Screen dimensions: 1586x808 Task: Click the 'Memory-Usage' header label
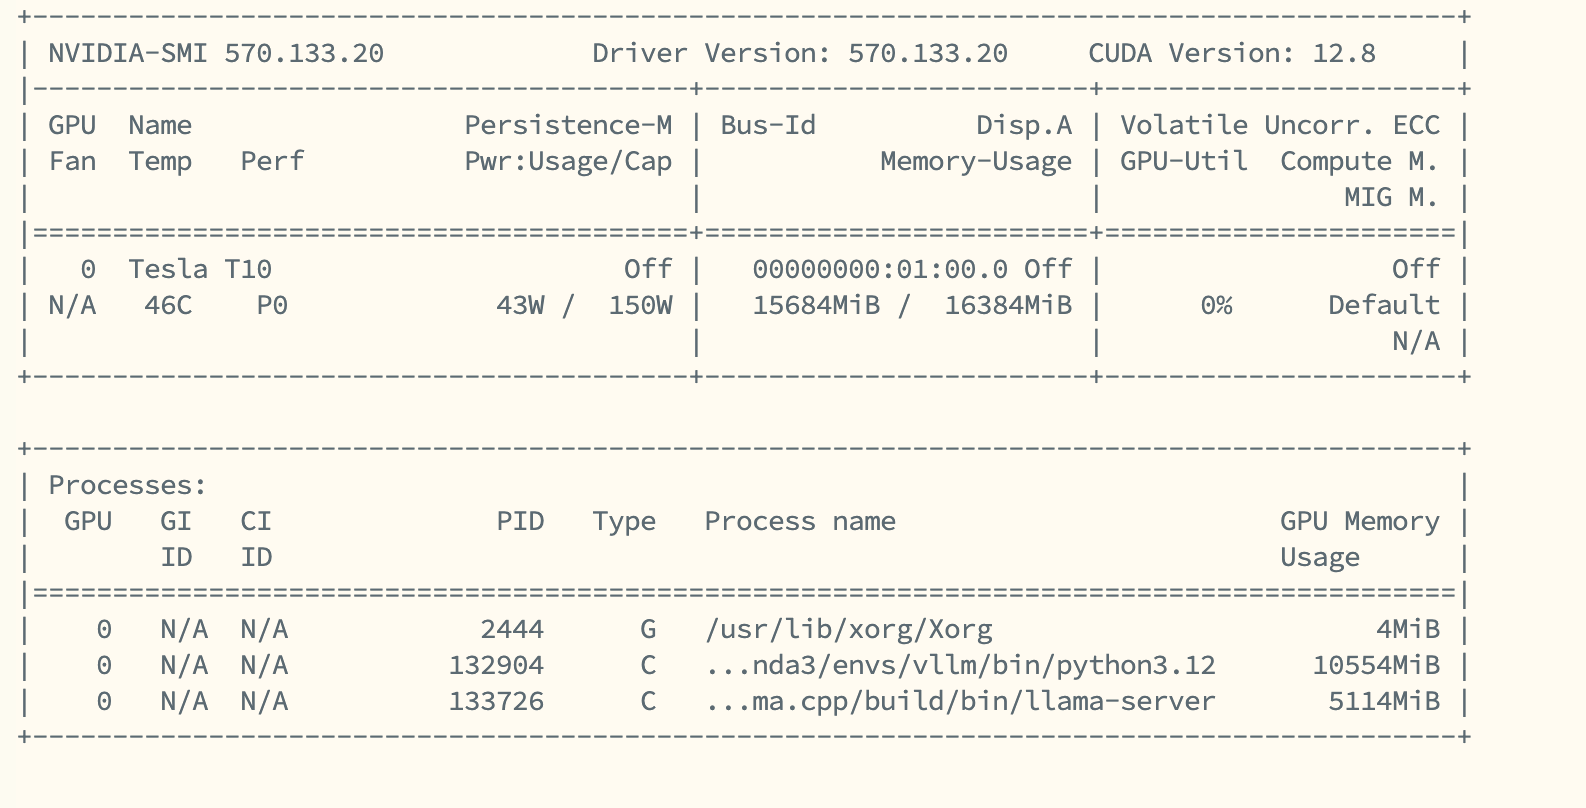coord(976,161)
